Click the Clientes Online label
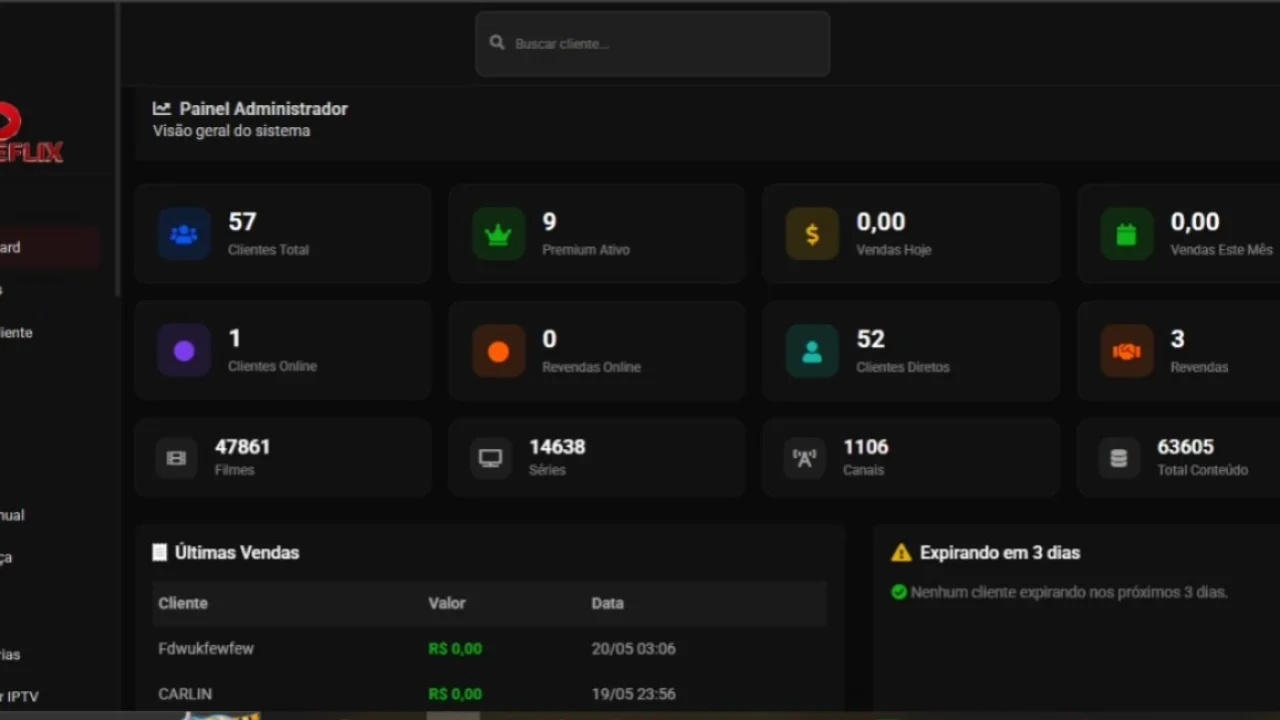The image size is (1280, 720). pos(272,366)
